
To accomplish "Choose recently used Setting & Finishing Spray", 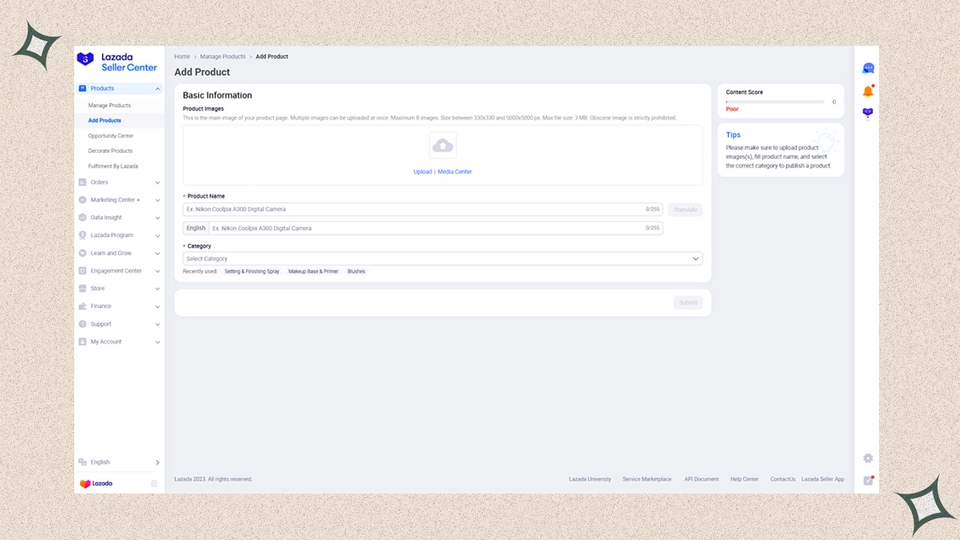I will click(252, 271).
